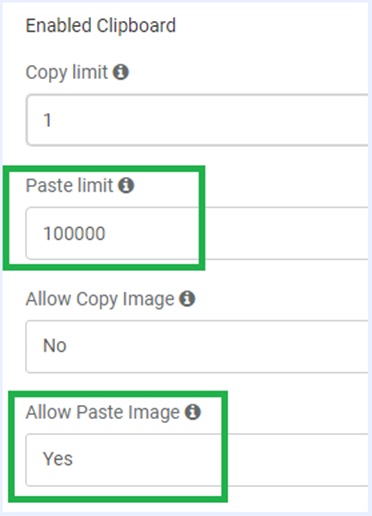The image size is (372, 516).
Task: Click the Allow Paste Image info icon
Action: (x=193, y=412)
